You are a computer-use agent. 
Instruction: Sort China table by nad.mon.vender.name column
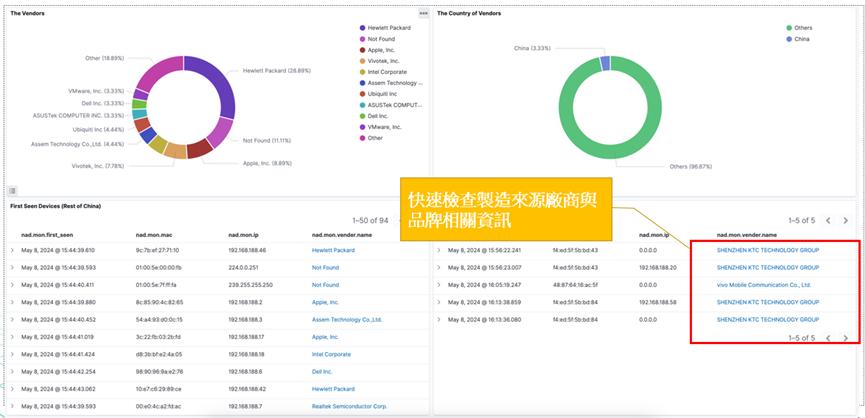746,235
